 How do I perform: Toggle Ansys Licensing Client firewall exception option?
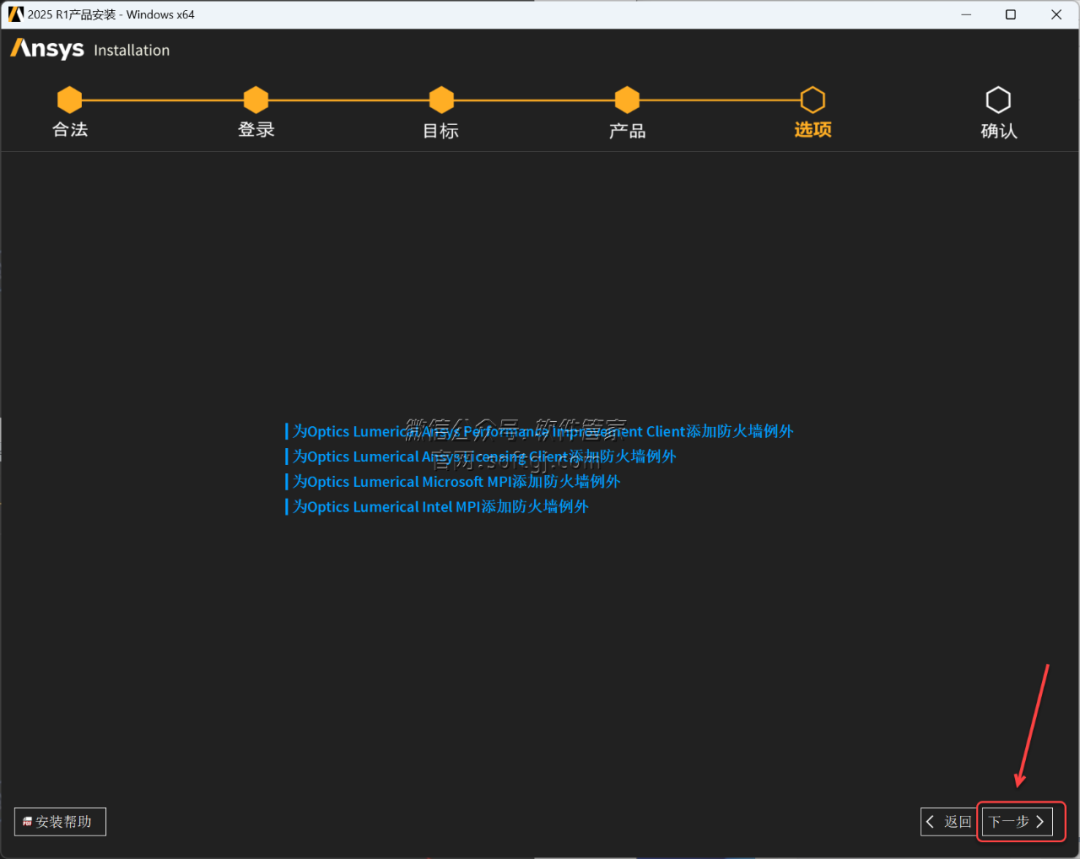[x=481, y=456]
